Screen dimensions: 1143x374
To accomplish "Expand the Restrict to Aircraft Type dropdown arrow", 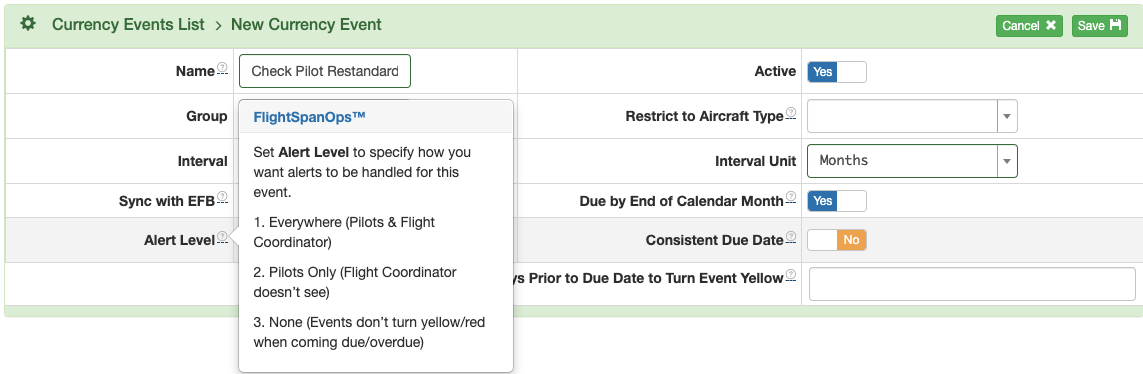I will pos(1007,117).
